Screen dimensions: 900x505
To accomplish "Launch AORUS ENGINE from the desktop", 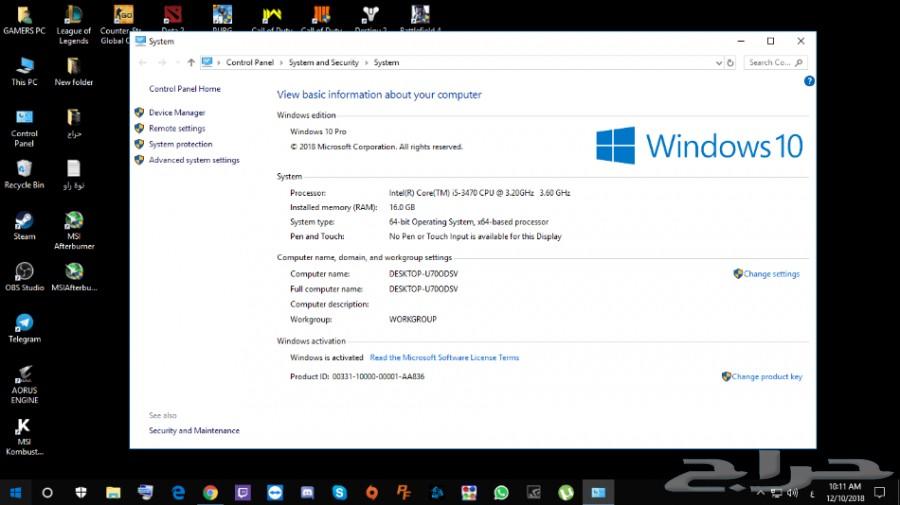I will point(24,384).
